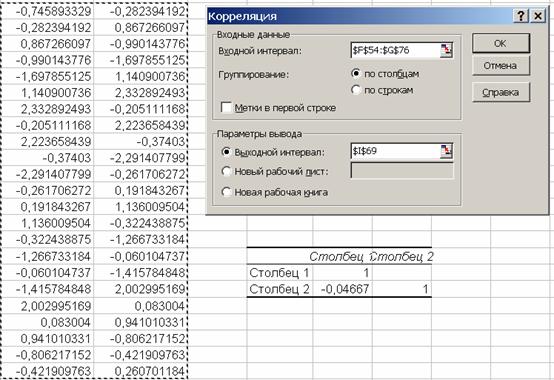The width and height of the screenshot is (554, 380).
Task: Select 2,002995169 in the row starting with -1,415784848
Action: [x=141, y=289]
